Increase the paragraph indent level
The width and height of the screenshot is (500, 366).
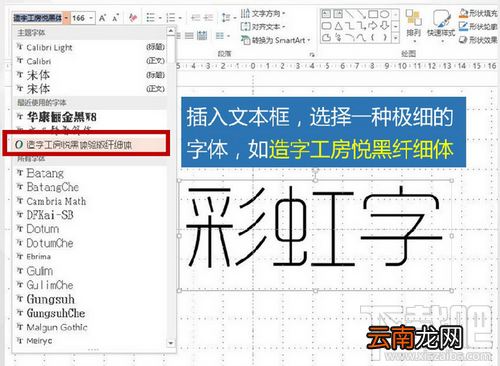pos(208,17)
